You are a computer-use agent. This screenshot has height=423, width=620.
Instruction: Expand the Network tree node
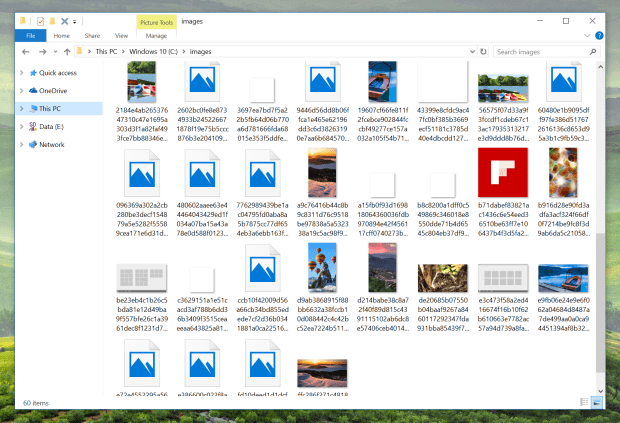click(x=21, y=144)
